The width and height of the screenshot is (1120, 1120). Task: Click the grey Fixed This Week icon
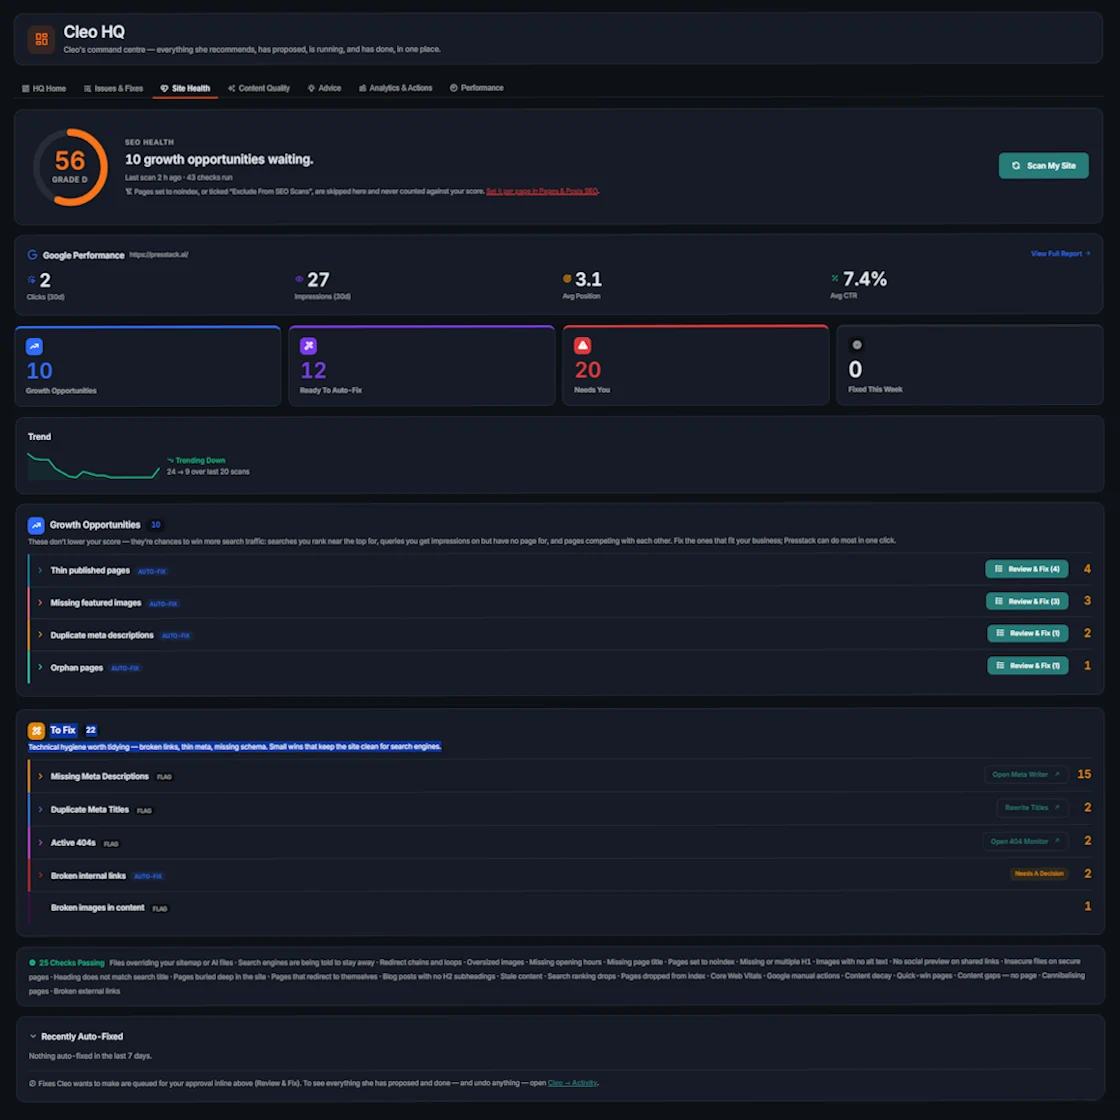[x=857, y=345]
